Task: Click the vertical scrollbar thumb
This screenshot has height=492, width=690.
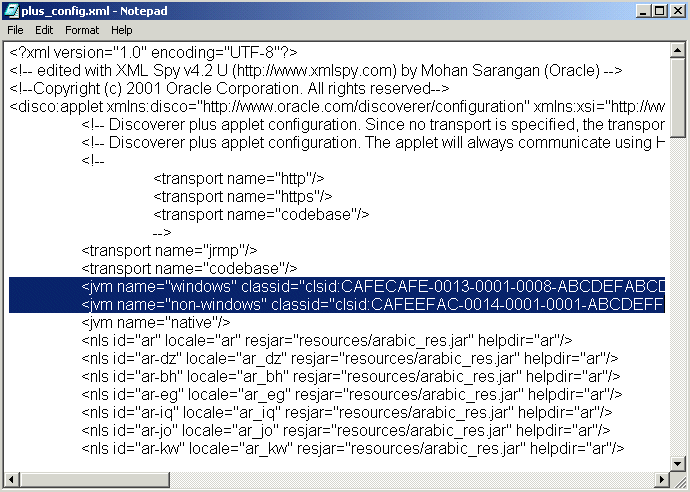Action: (678, 97)
